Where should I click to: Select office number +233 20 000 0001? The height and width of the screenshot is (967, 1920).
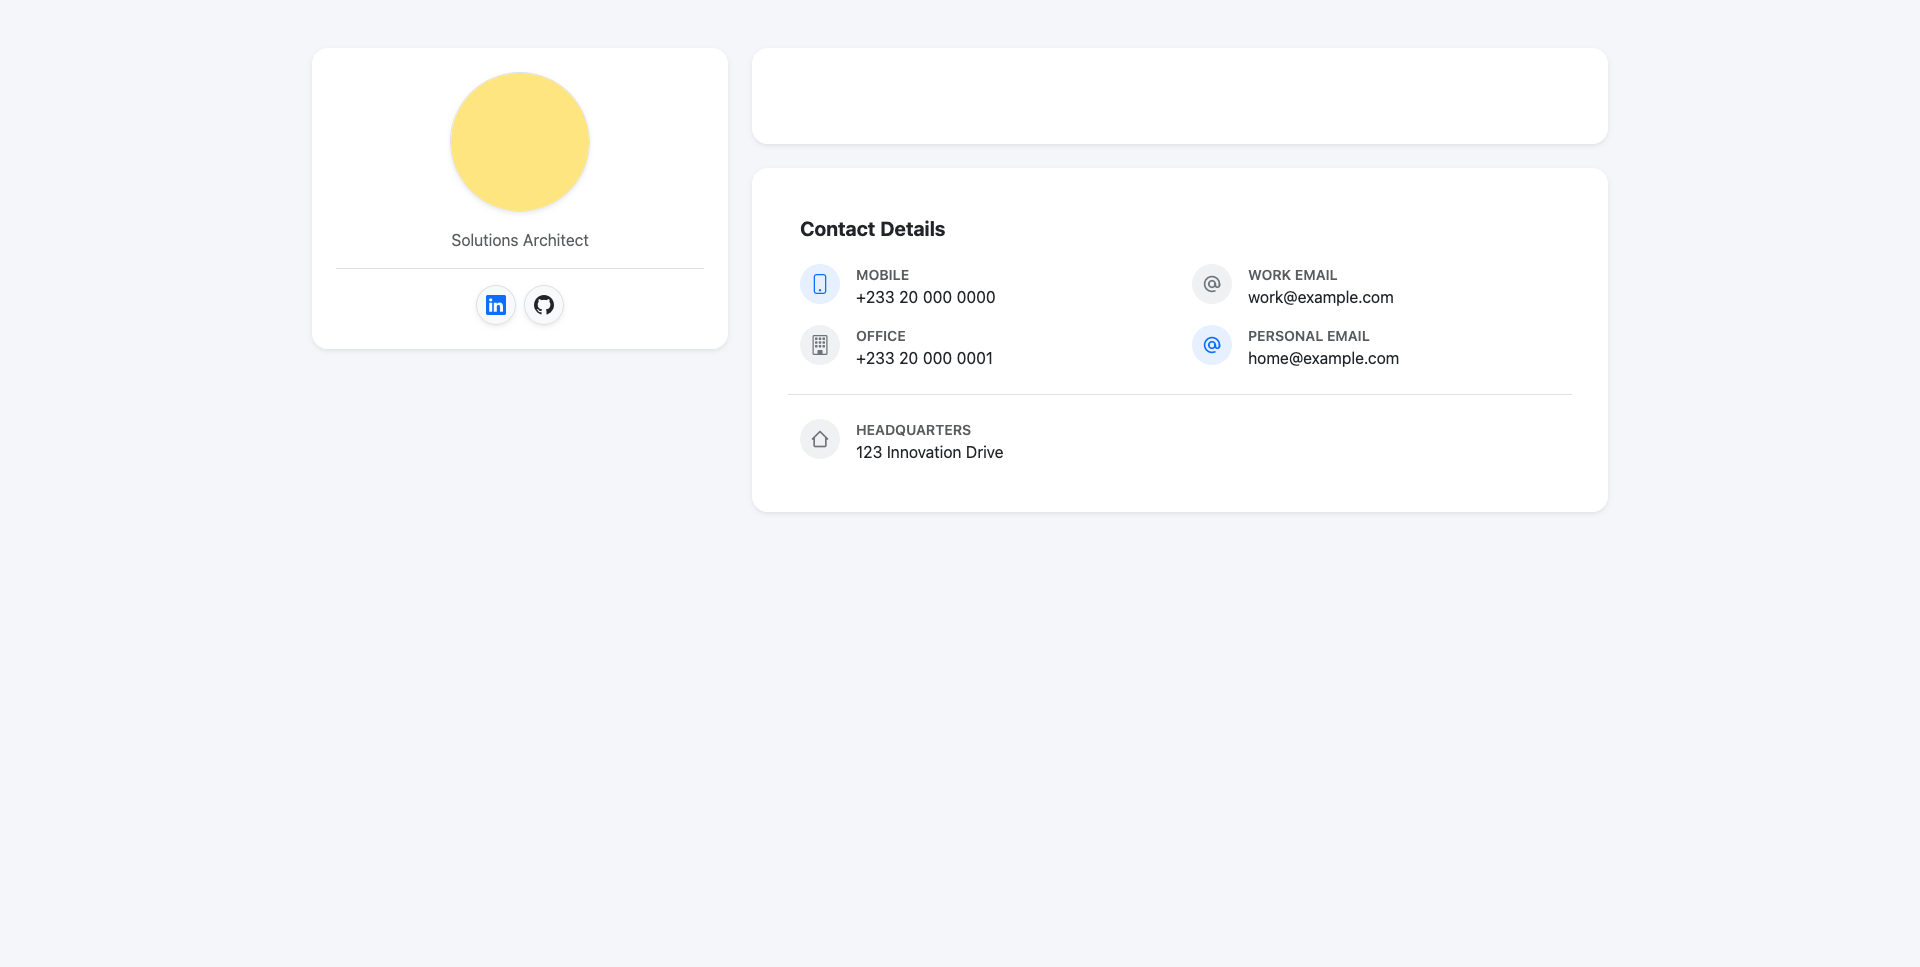click(925, 358)
